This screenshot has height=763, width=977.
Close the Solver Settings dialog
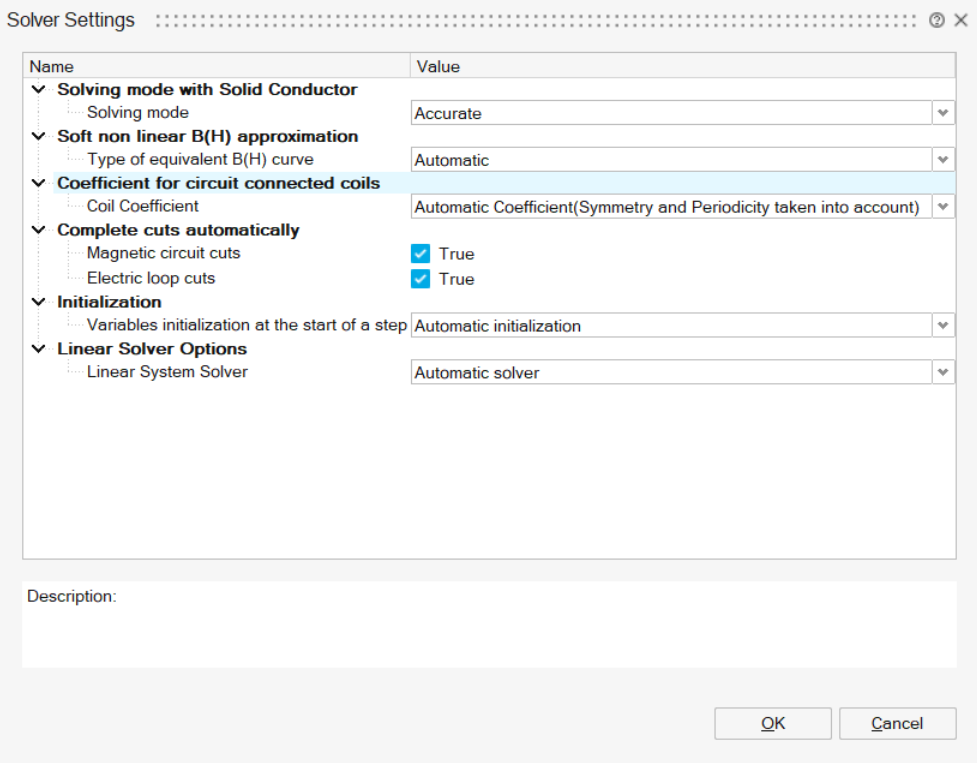(960, 20)
